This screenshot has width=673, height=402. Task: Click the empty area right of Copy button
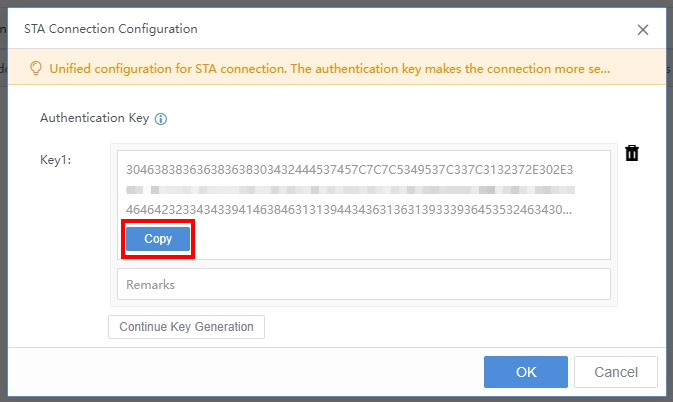399,239
